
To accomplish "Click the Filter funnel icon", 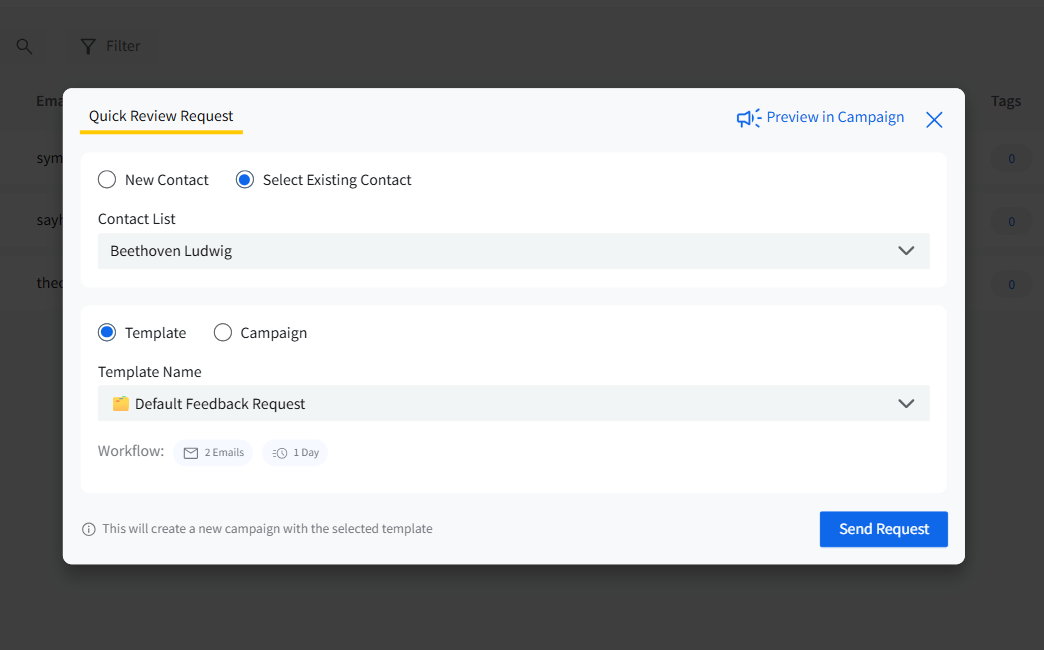I will 88,46.
